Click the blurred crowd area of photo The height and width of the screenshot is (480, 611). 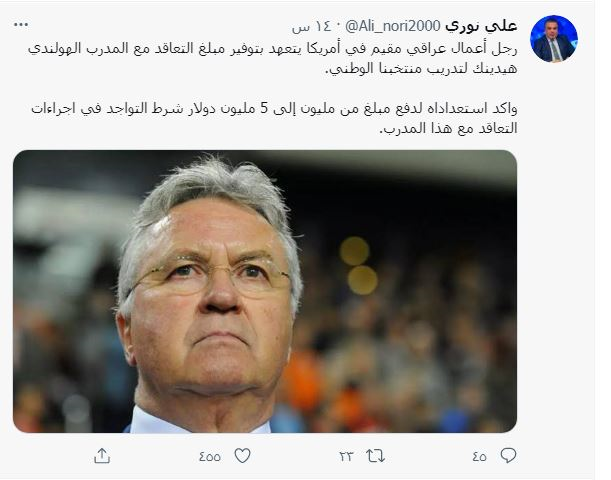[x=409, y=331]
